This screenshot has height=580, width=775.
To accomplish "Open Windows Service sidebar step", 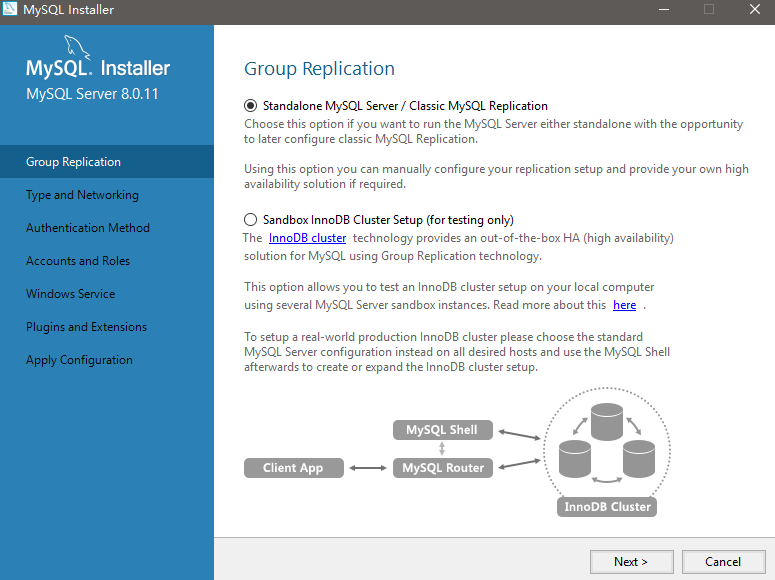I will tap(107, 294).
